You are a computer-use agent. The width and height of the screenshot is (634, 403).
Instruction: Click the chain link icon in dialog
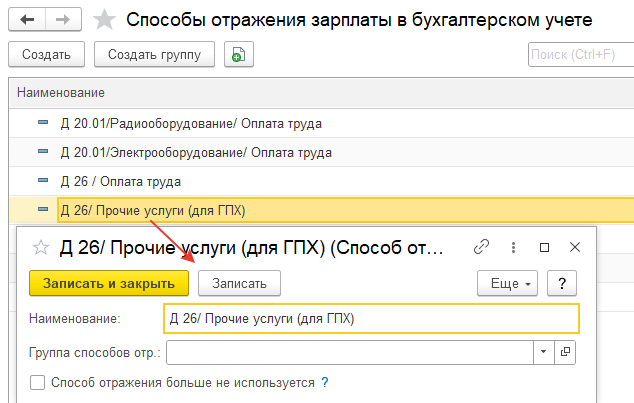(481, 247)
